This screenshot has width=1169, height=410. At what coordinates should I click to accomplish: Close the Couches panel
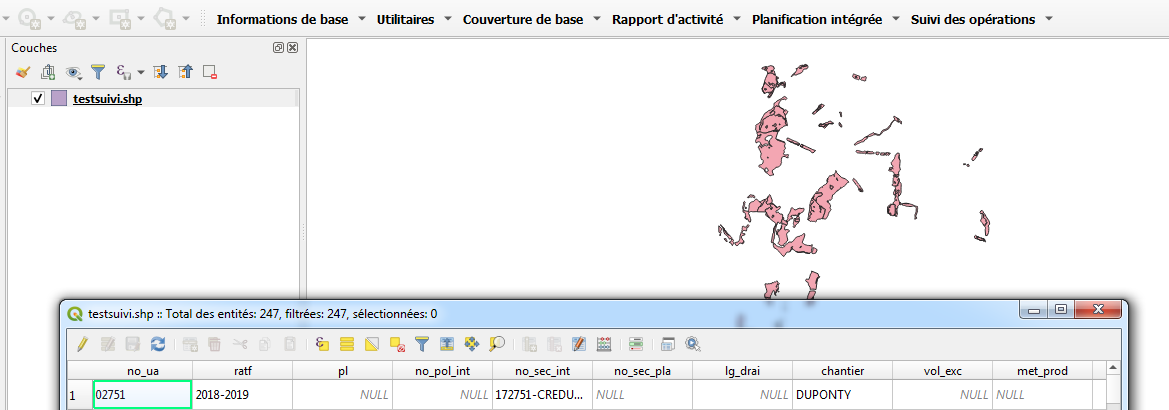point(292,48)
